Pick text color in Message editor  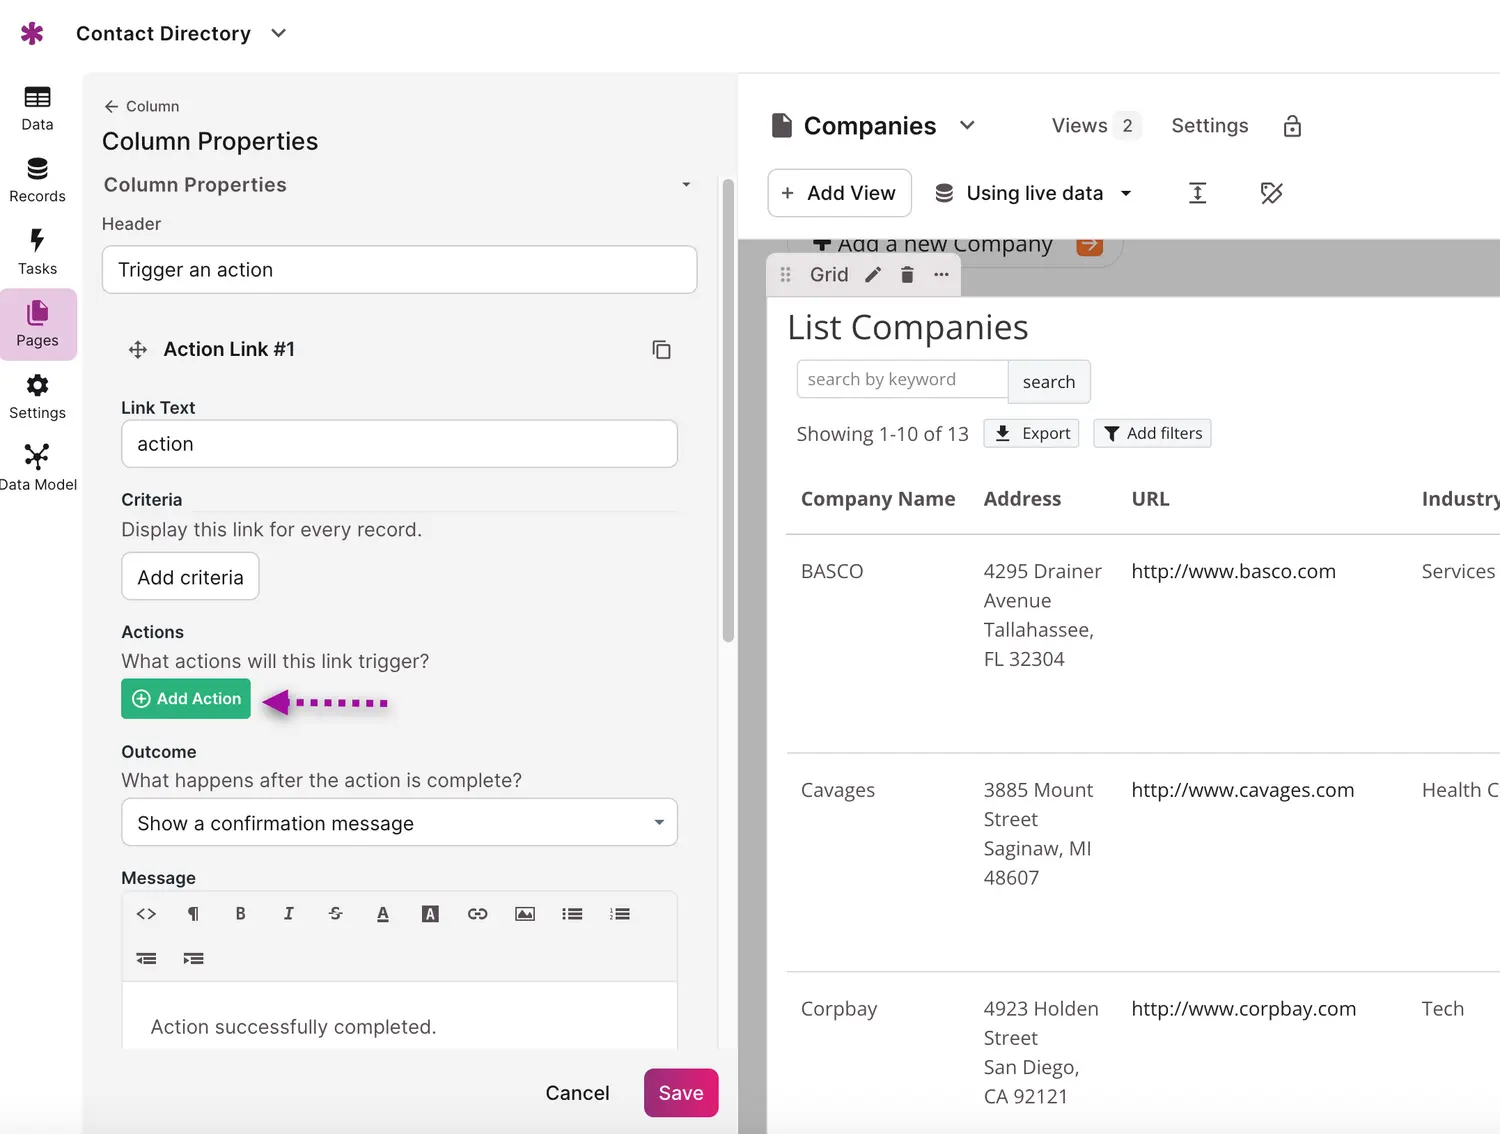(383, 914)
